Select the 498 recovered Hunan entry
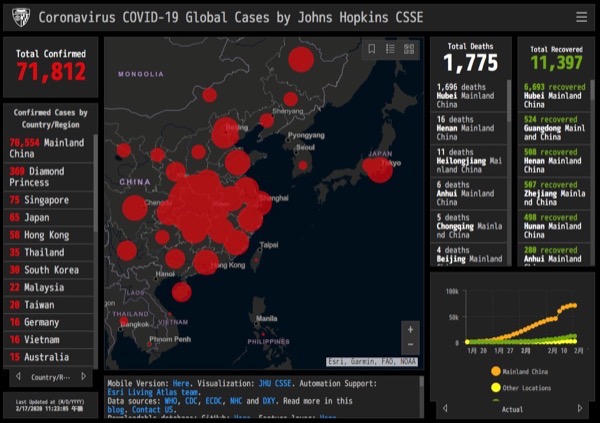 (x=554, y=226)
